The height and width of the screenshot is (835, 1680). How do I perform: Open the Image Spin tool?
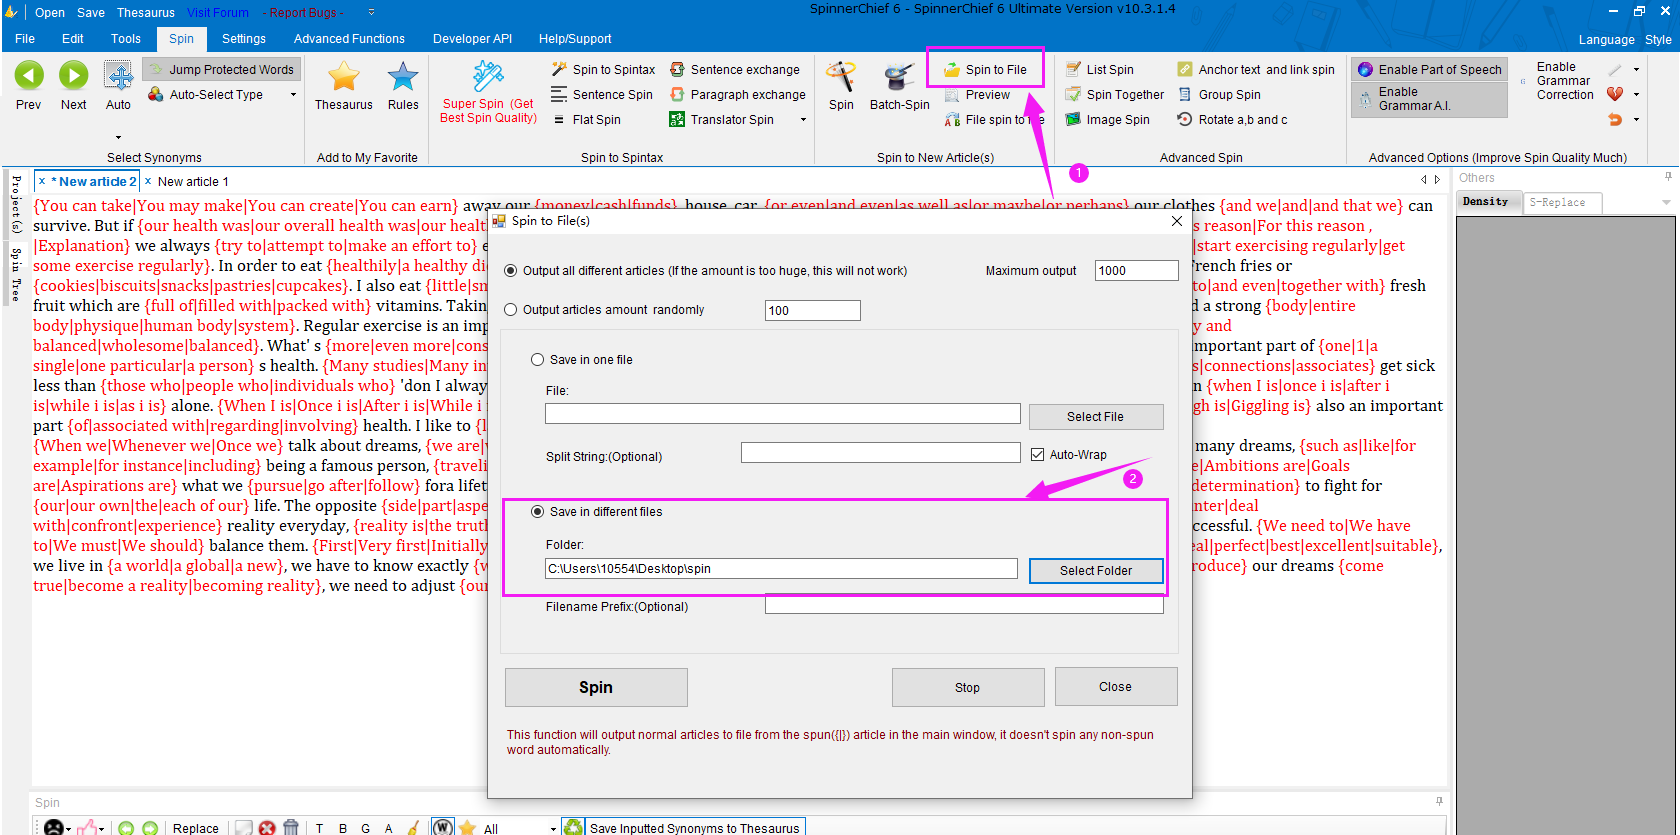pos(1073,120)
